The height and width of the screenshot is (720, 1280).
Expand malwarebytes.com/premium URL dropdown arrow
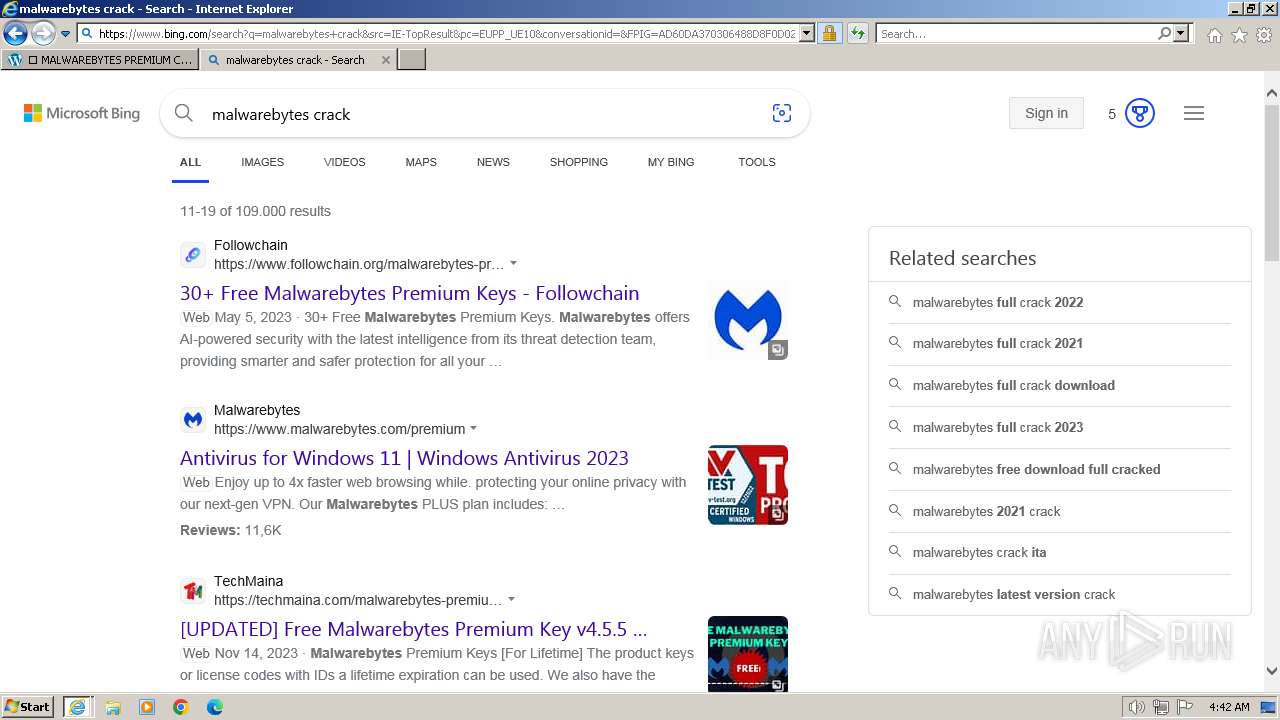coord(474,429)
